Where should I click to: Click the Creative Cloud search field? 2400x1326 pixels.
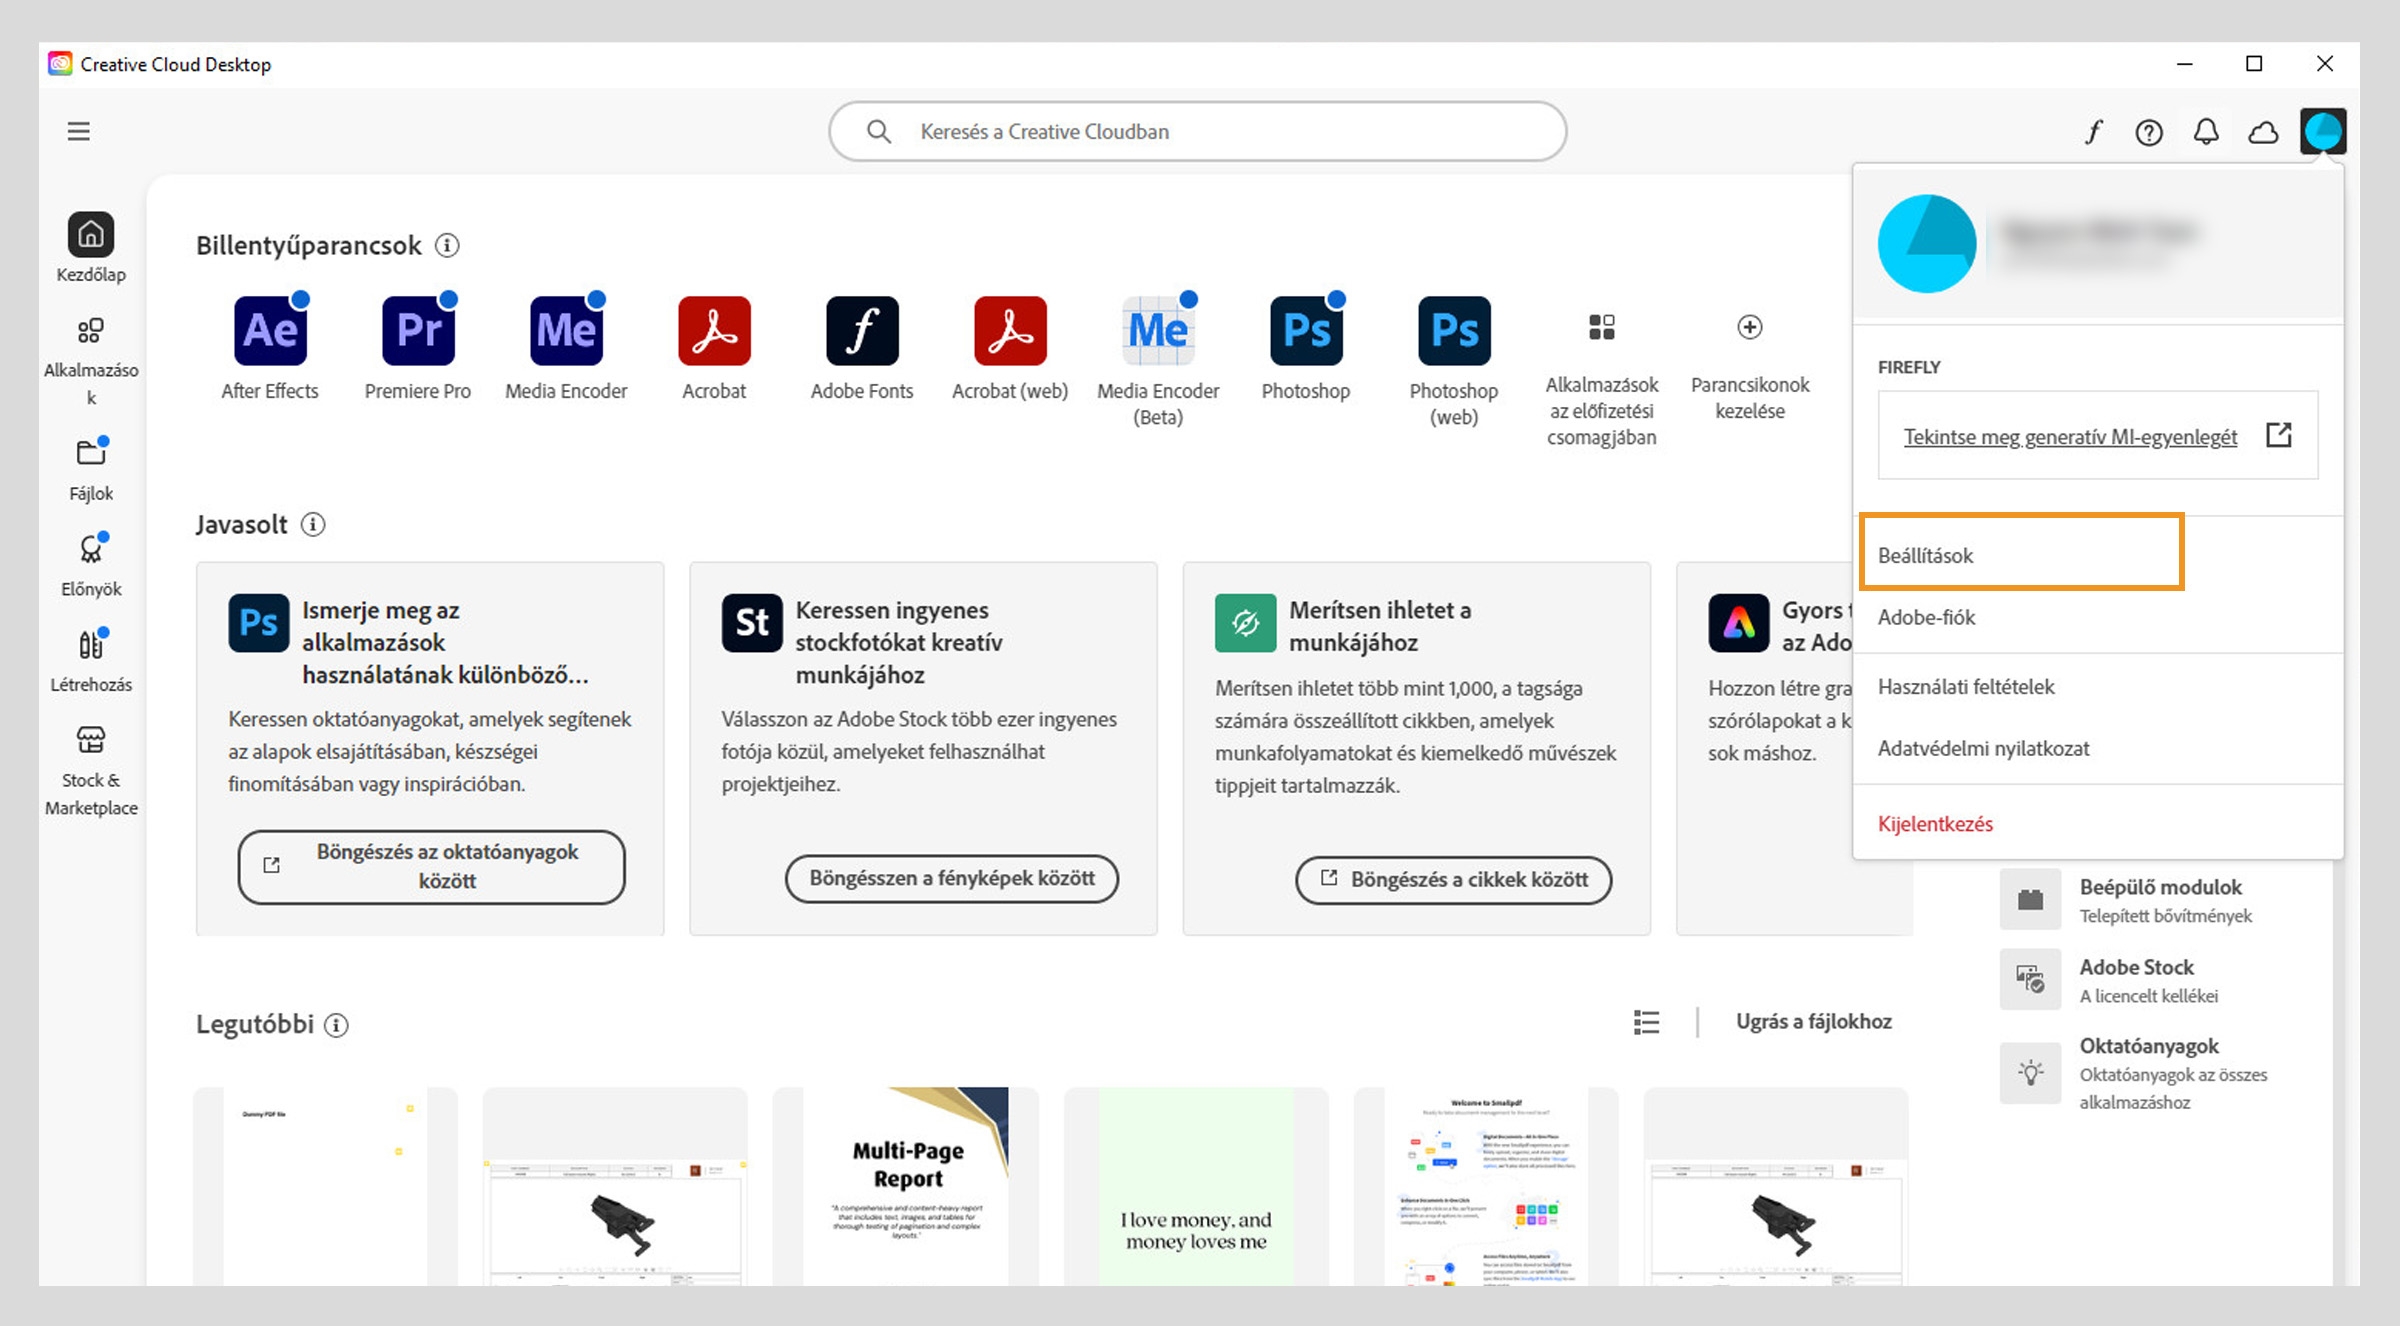1198,131
